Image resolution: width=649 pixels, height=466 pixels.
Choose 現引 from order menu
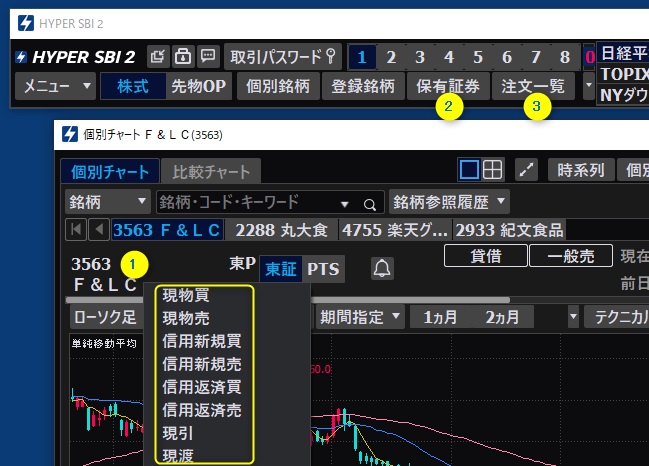click(178, 433)
